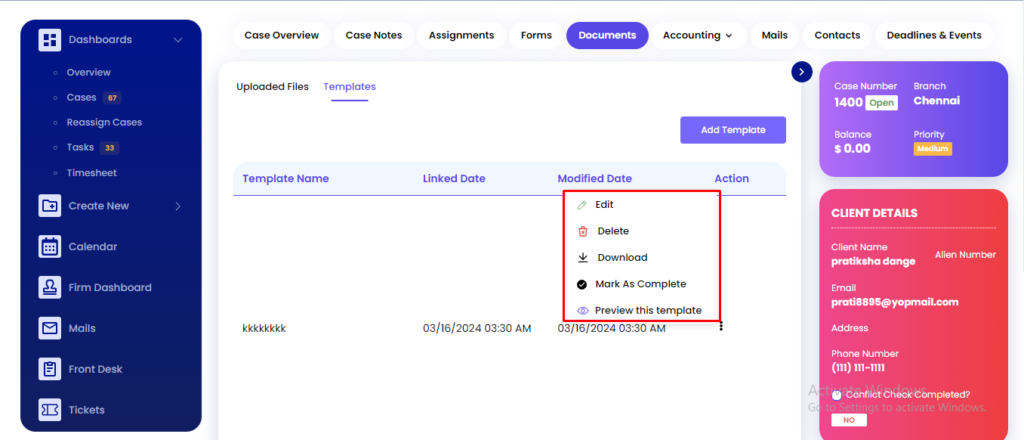This screenshot has width=1024, height=440.
Task: Click the Template Name column header
Action: [x=285, y=178]
